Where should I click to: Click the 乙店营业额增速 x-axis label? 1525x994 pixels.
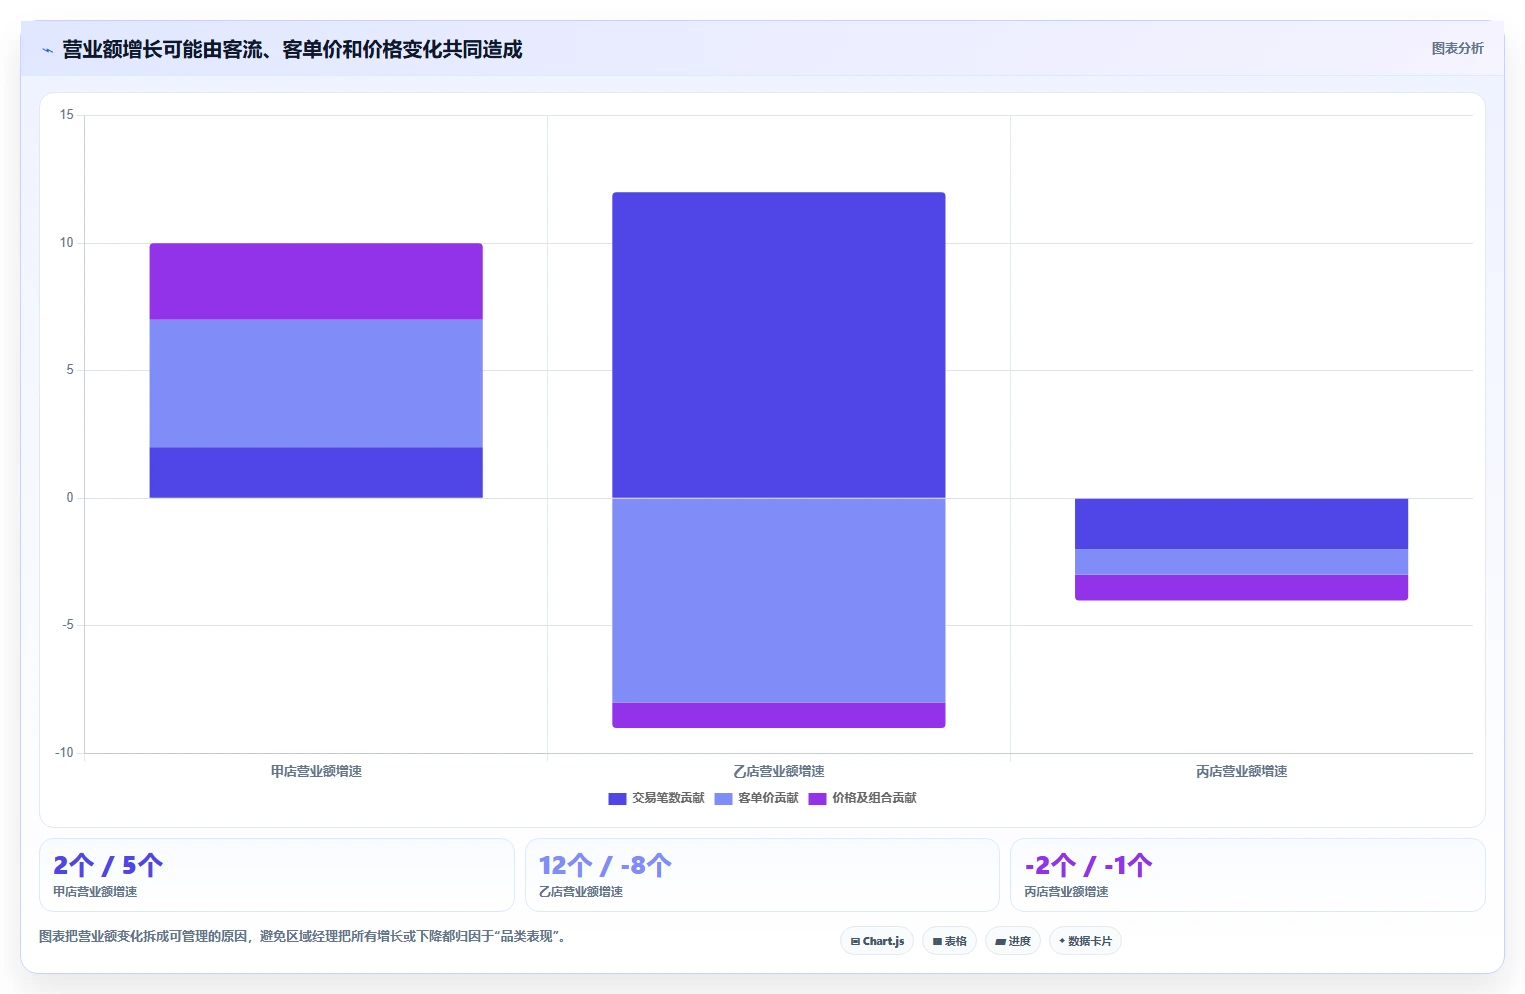point(778,771)
